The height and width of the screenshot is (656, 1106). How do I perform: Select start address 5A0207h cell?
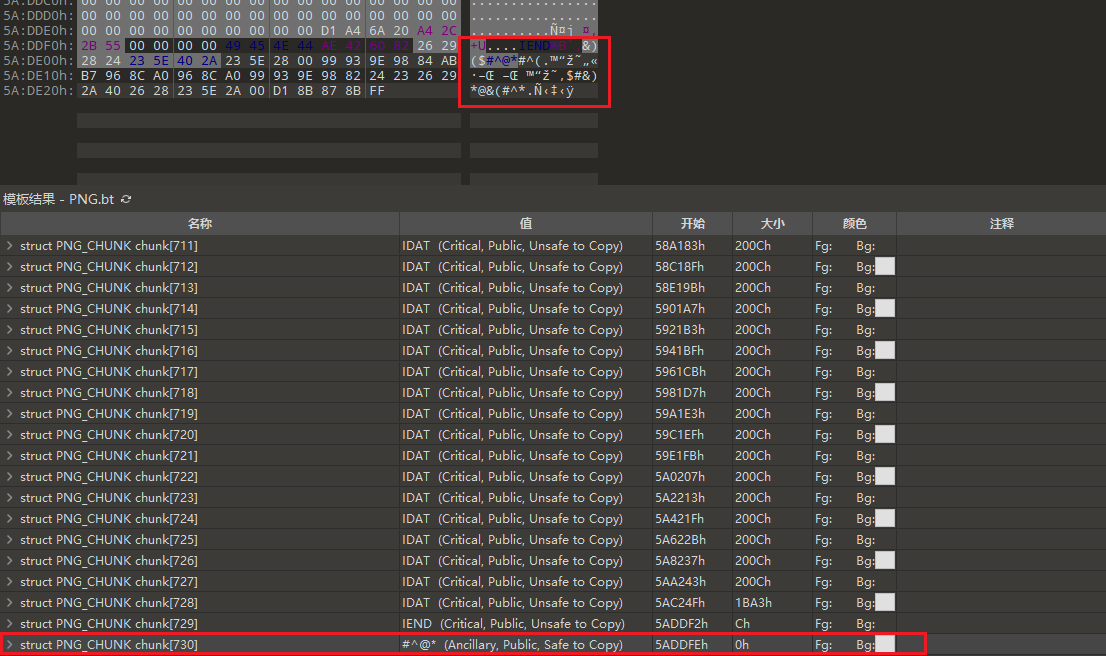[x=680, y=477]
